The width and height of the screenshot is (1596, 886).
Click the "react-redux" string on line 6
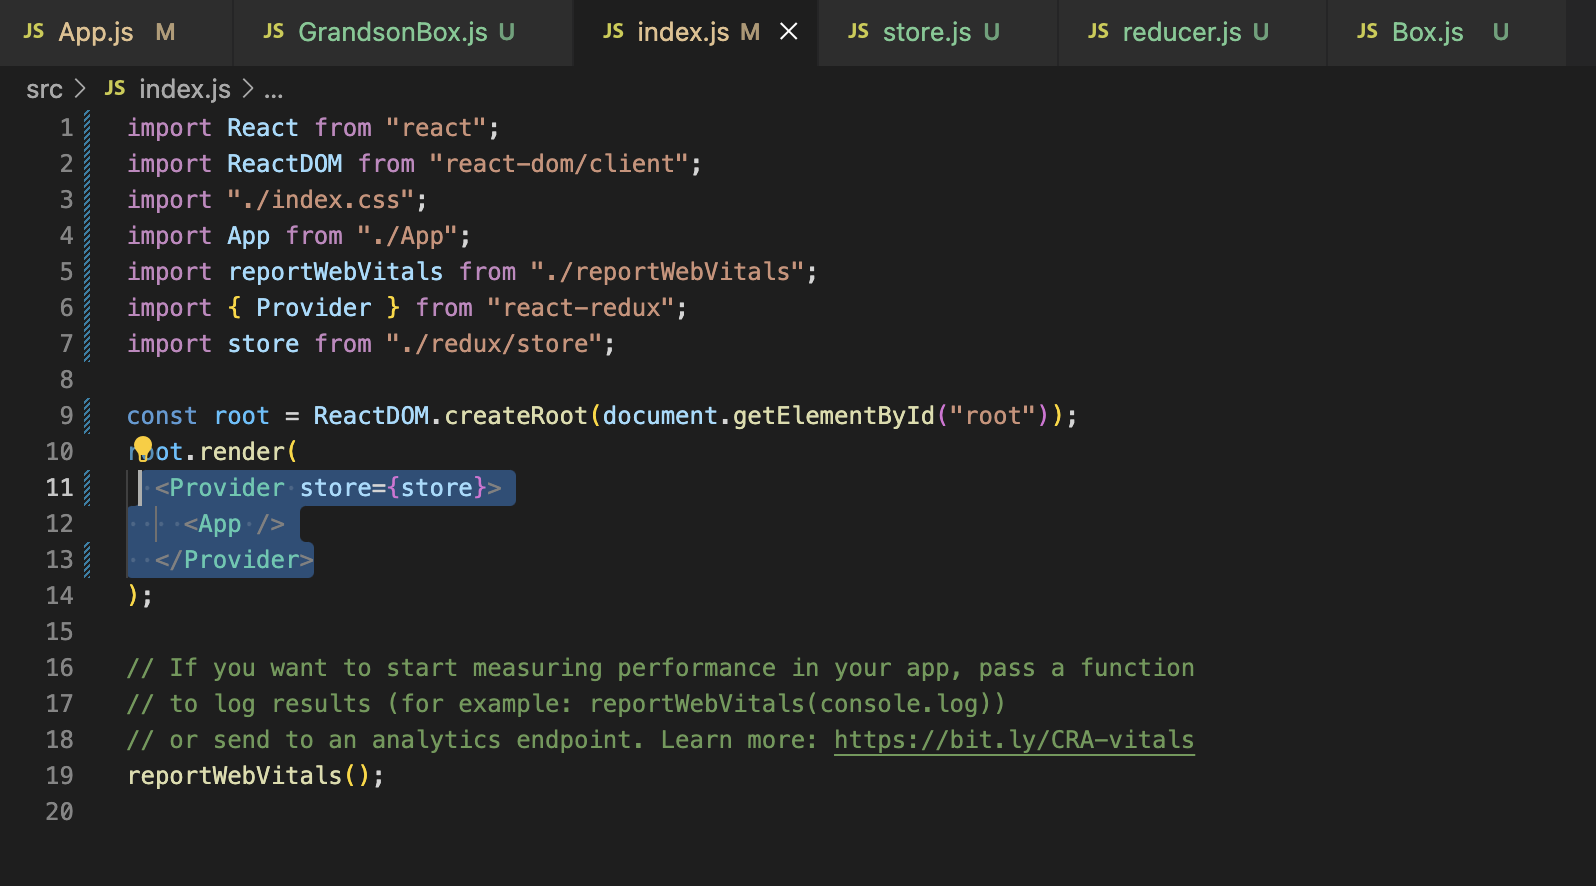pyautogui.click(x=581, y=308)
